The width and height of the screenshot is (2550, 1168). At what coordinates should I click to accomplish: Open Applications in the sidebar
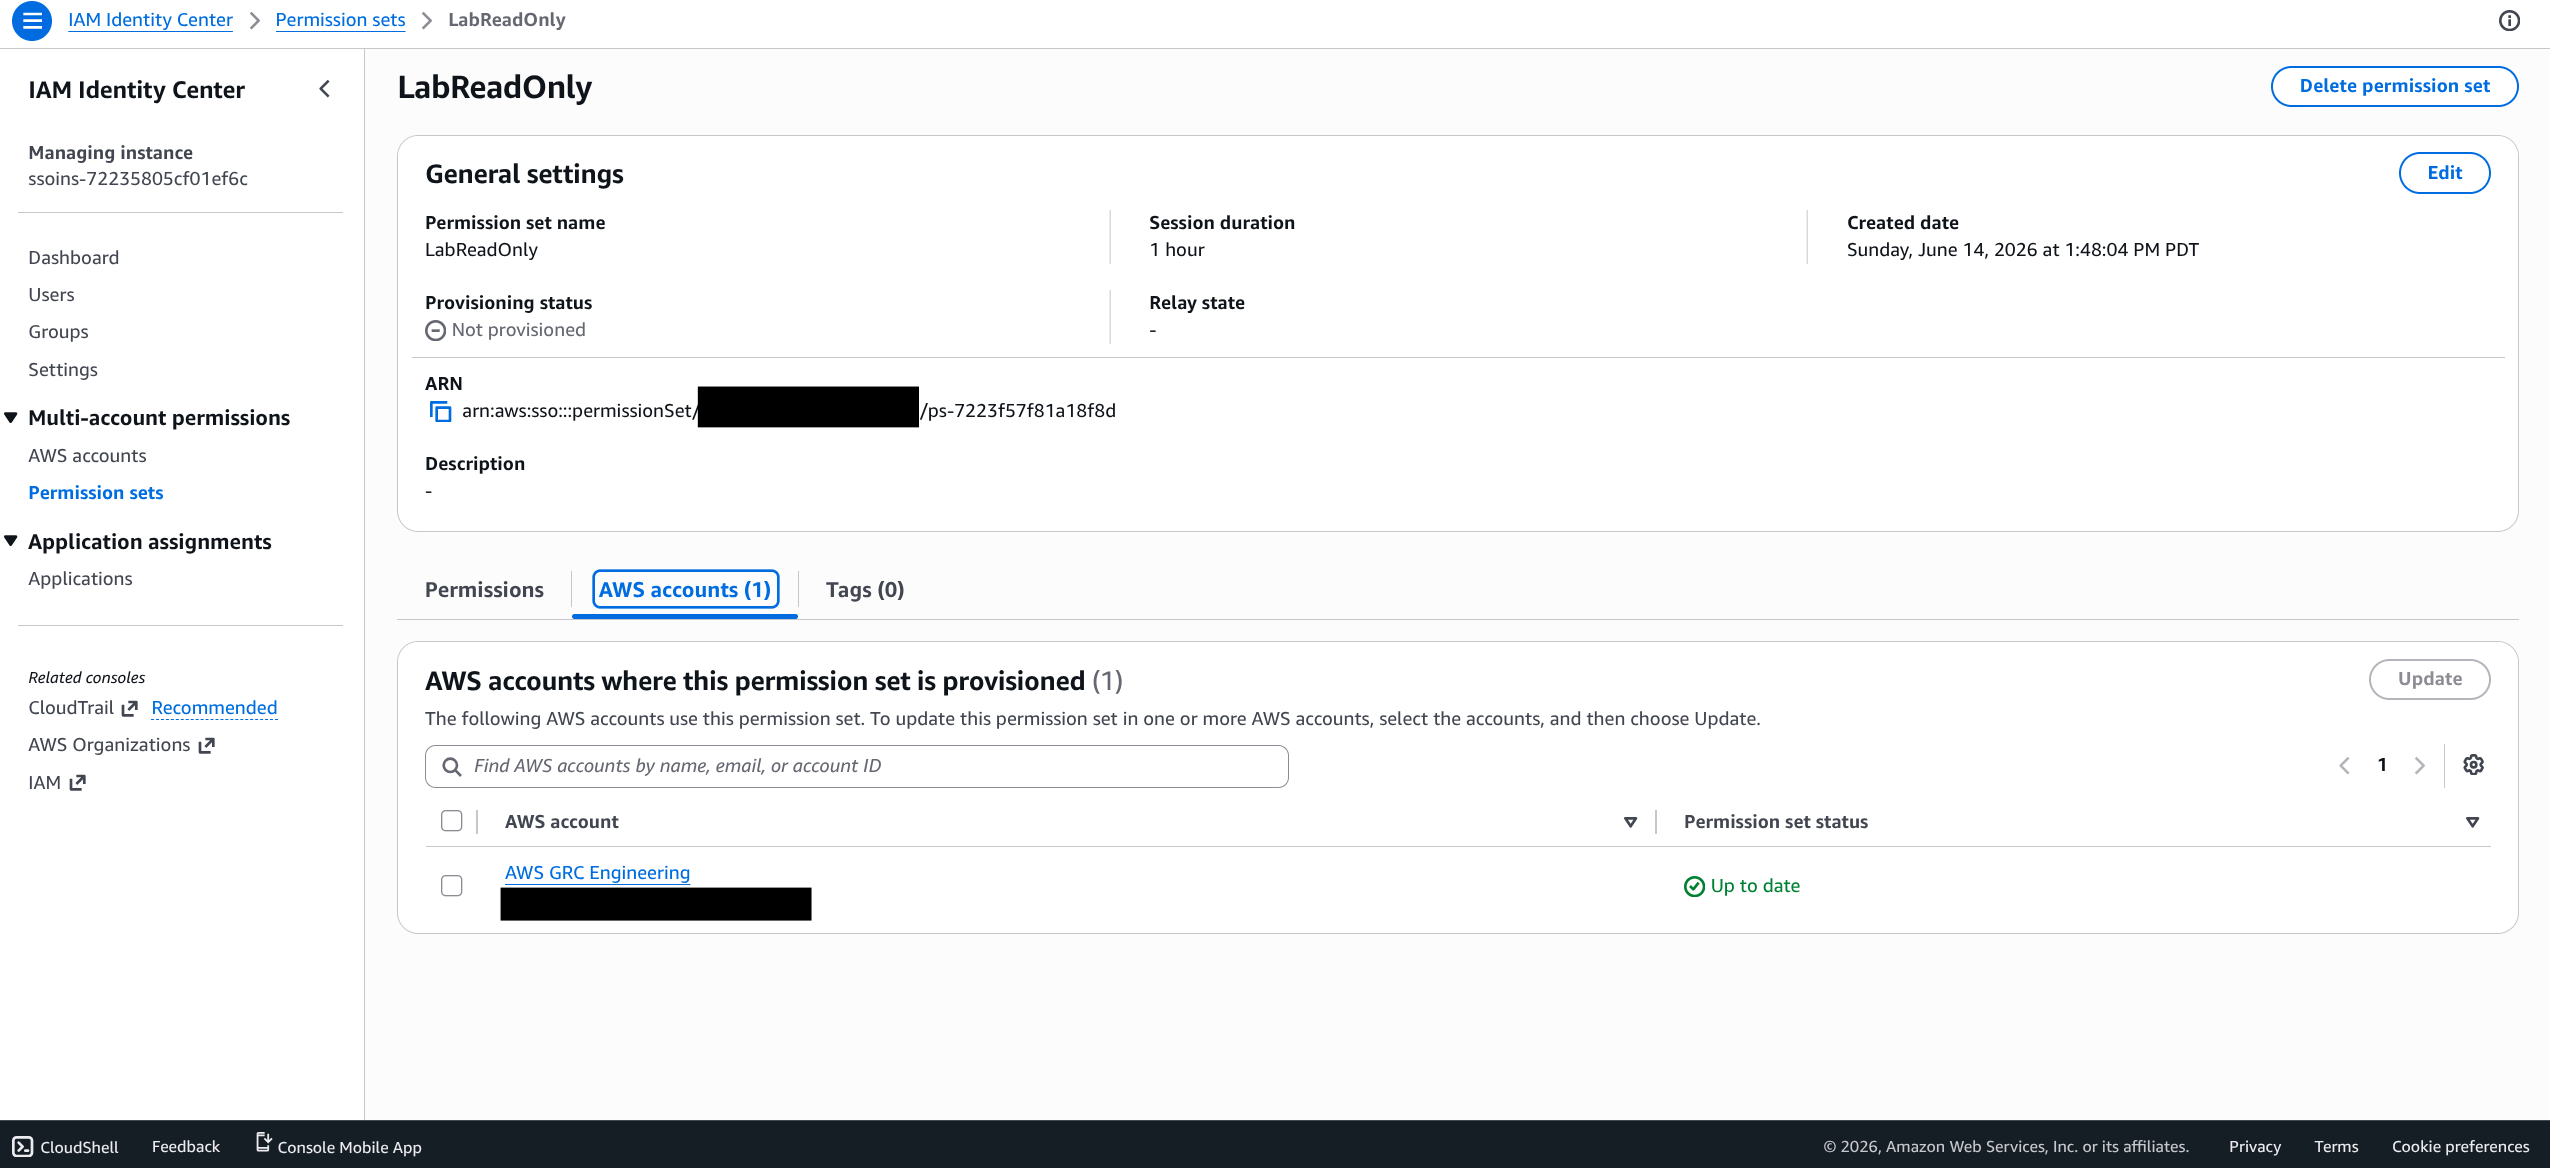(80, 579)
